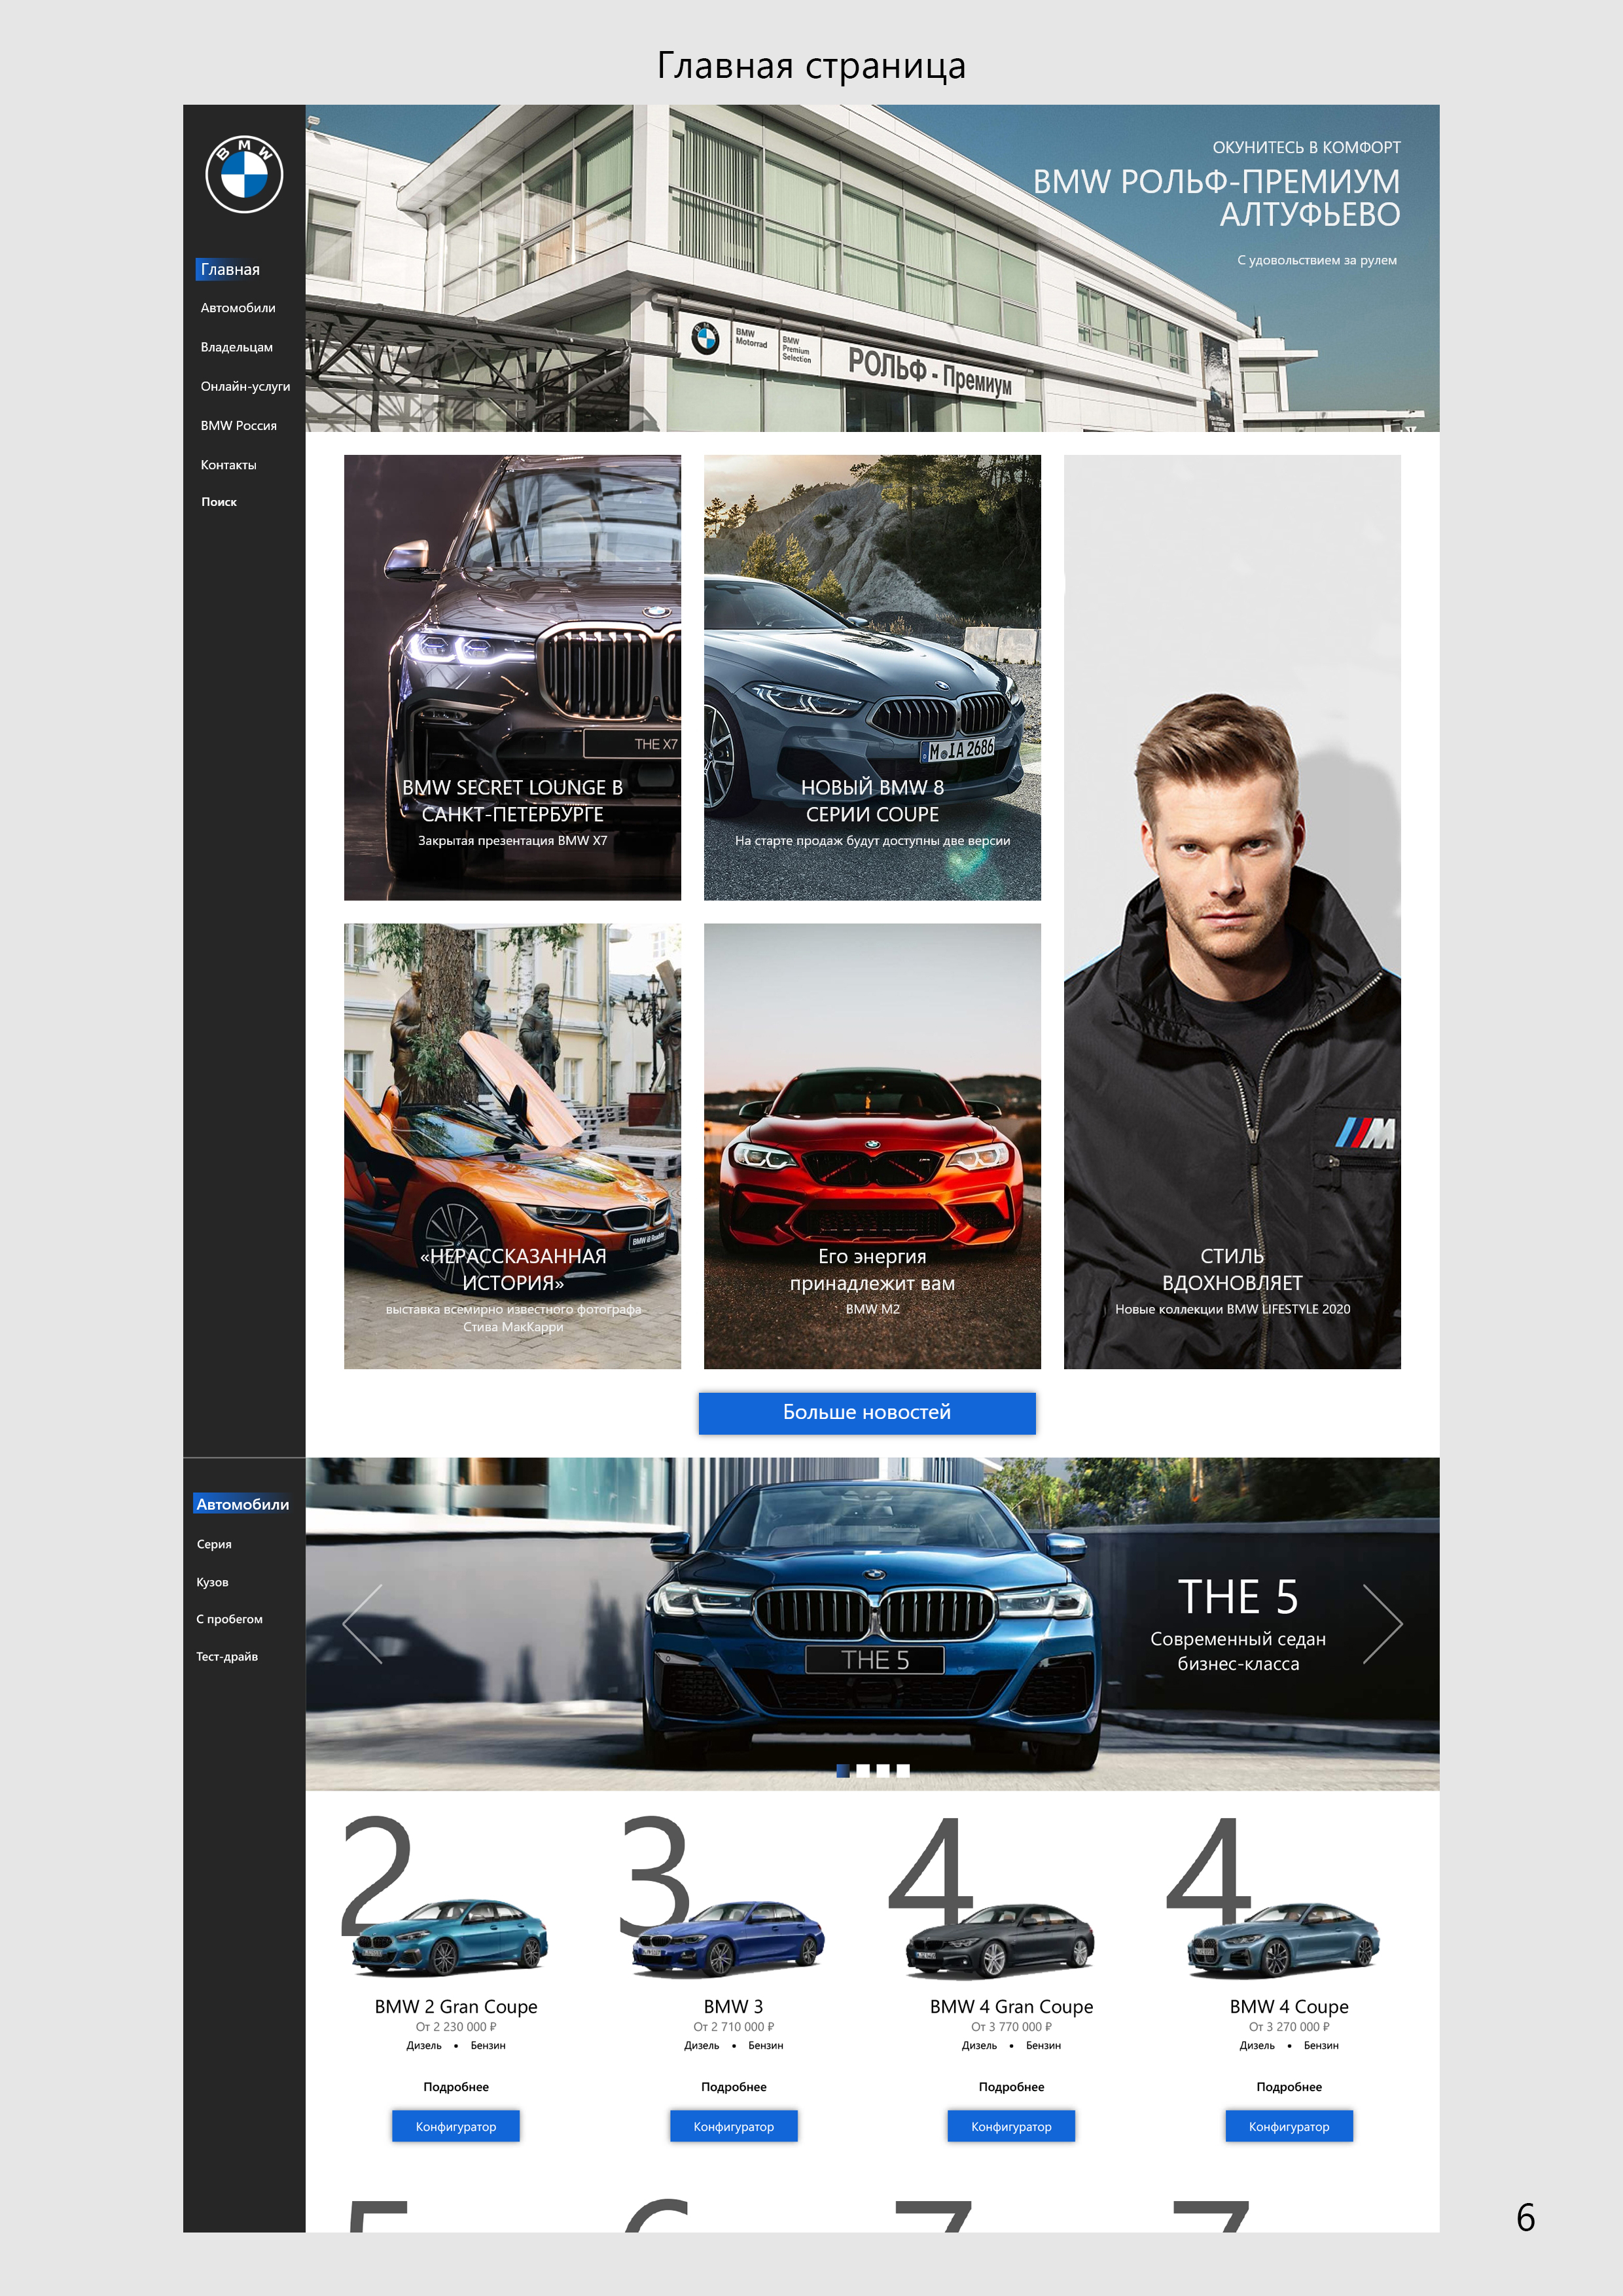Click the От 3 770 000 ₽ price

[1011, 2027]
